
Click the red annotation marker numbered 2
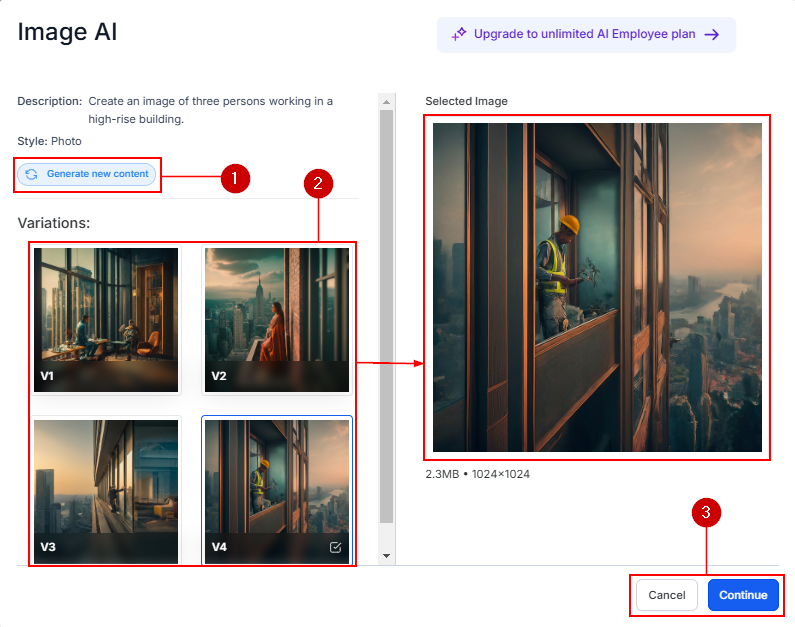(x=317, y=183)
